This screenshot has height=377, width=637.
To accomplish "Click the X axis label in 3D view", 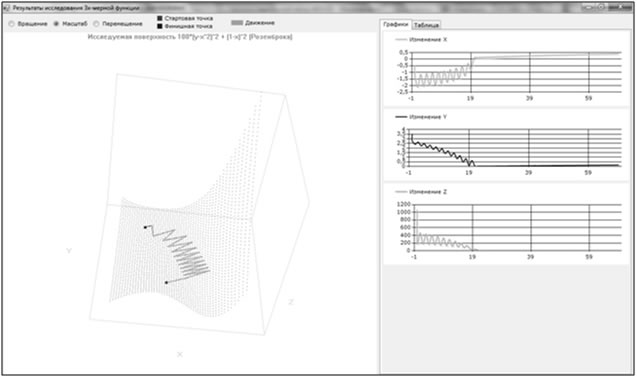I will click(180, 355).
